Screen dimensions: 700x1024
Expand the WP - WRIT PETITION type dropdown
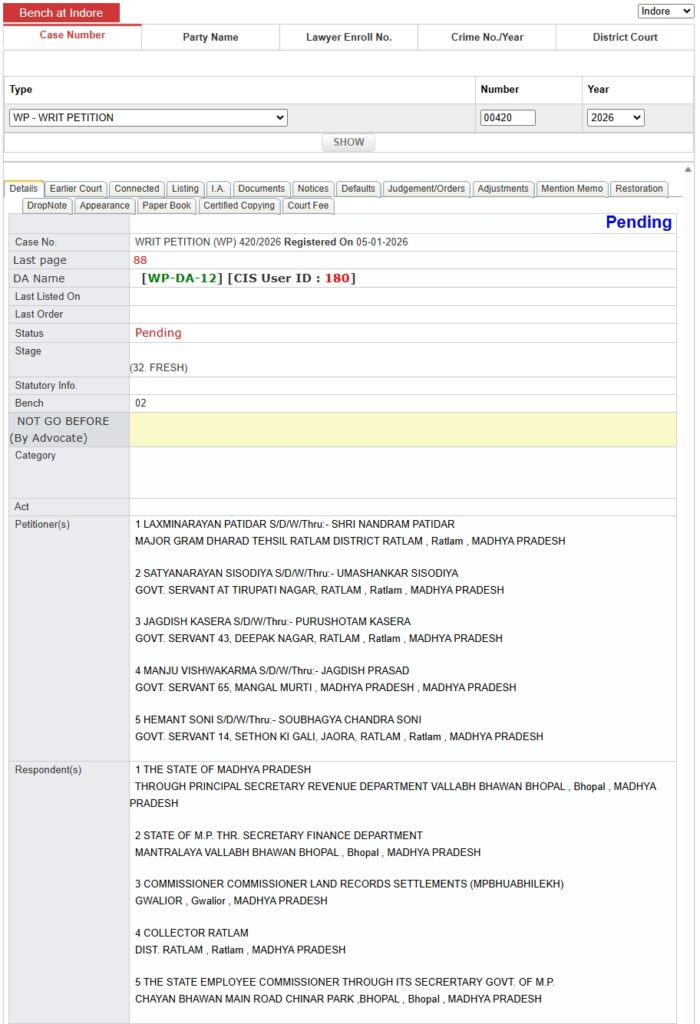148,118
